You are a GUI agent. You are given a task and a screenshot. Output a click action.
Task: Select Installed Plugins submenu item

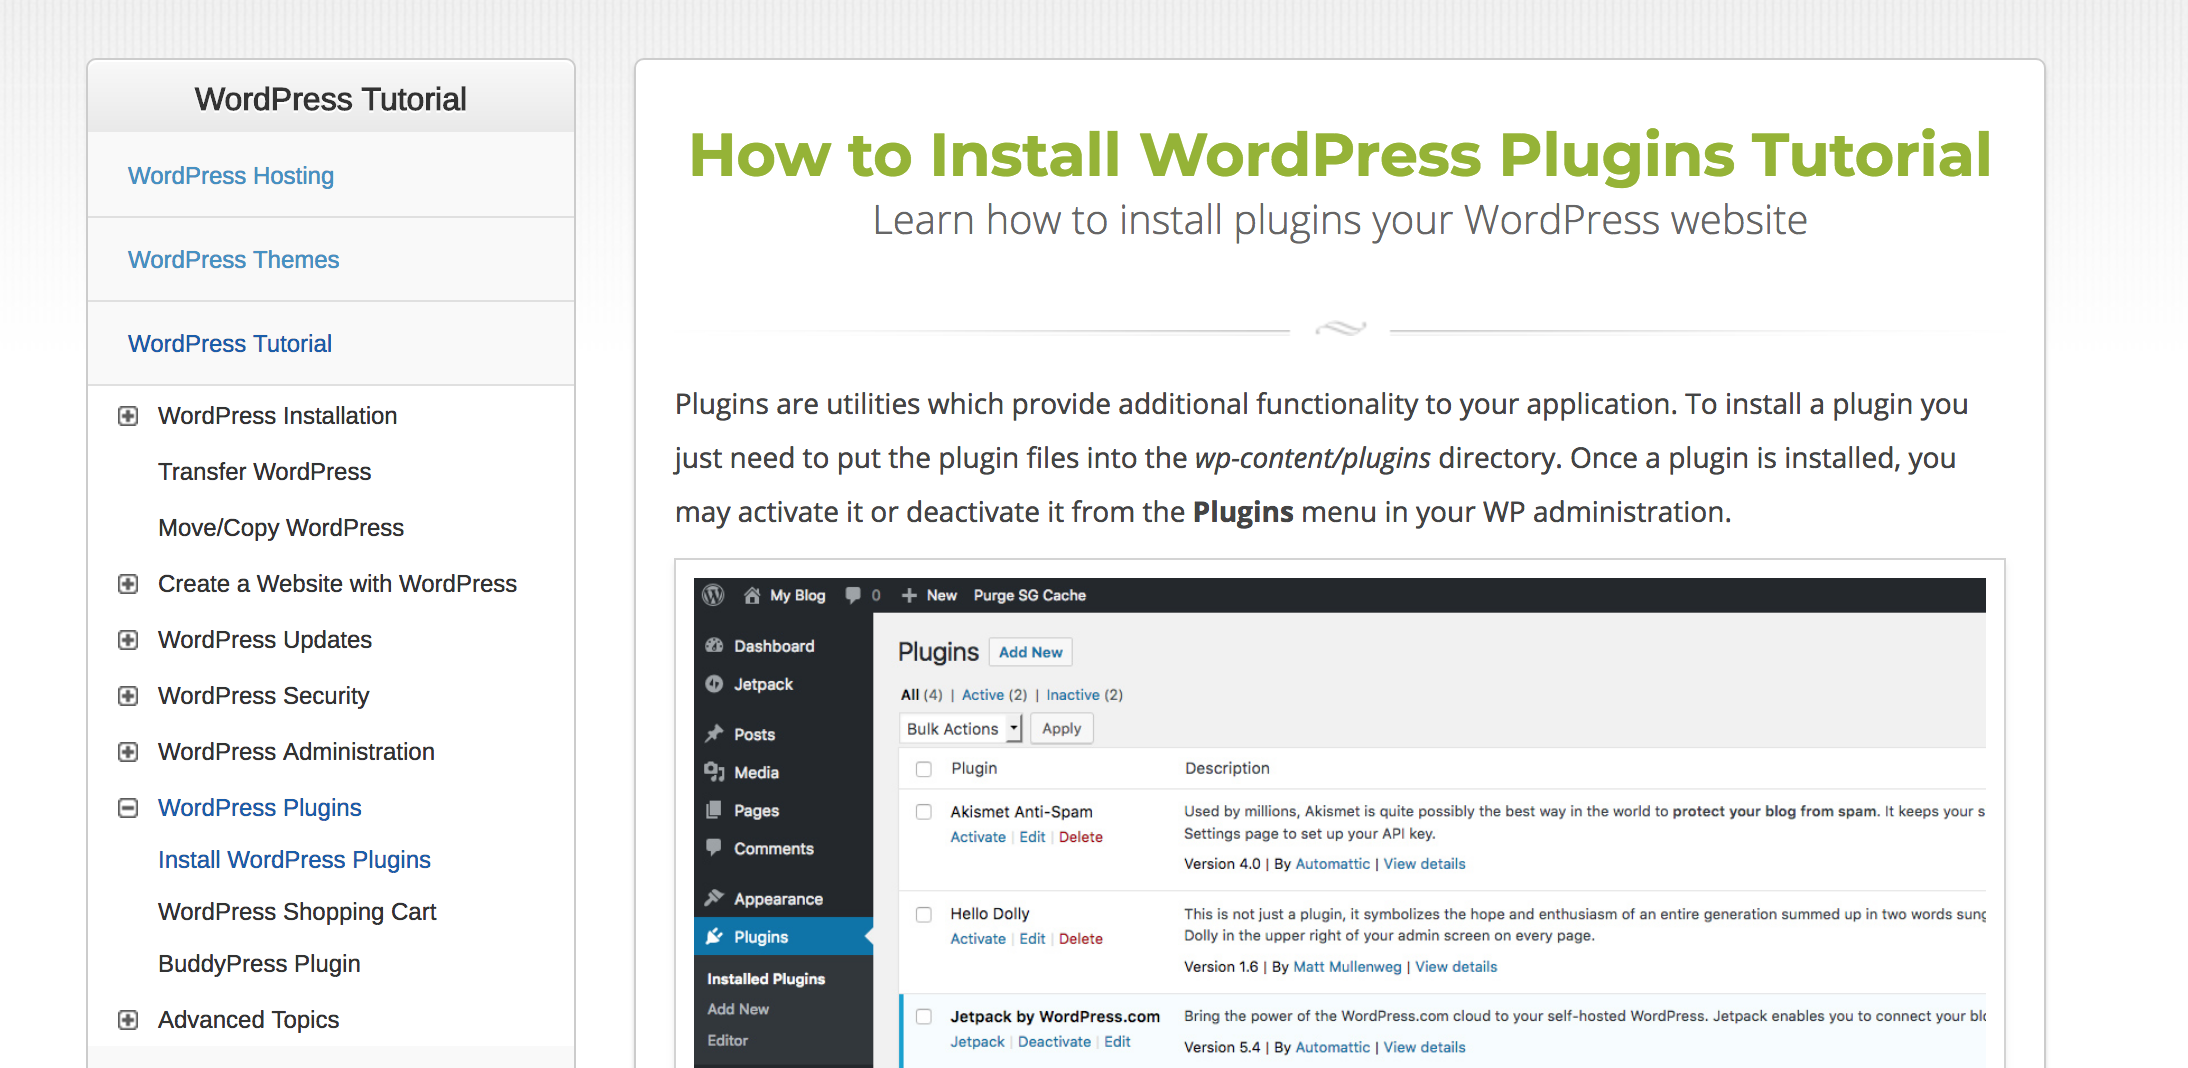(766, 979)
